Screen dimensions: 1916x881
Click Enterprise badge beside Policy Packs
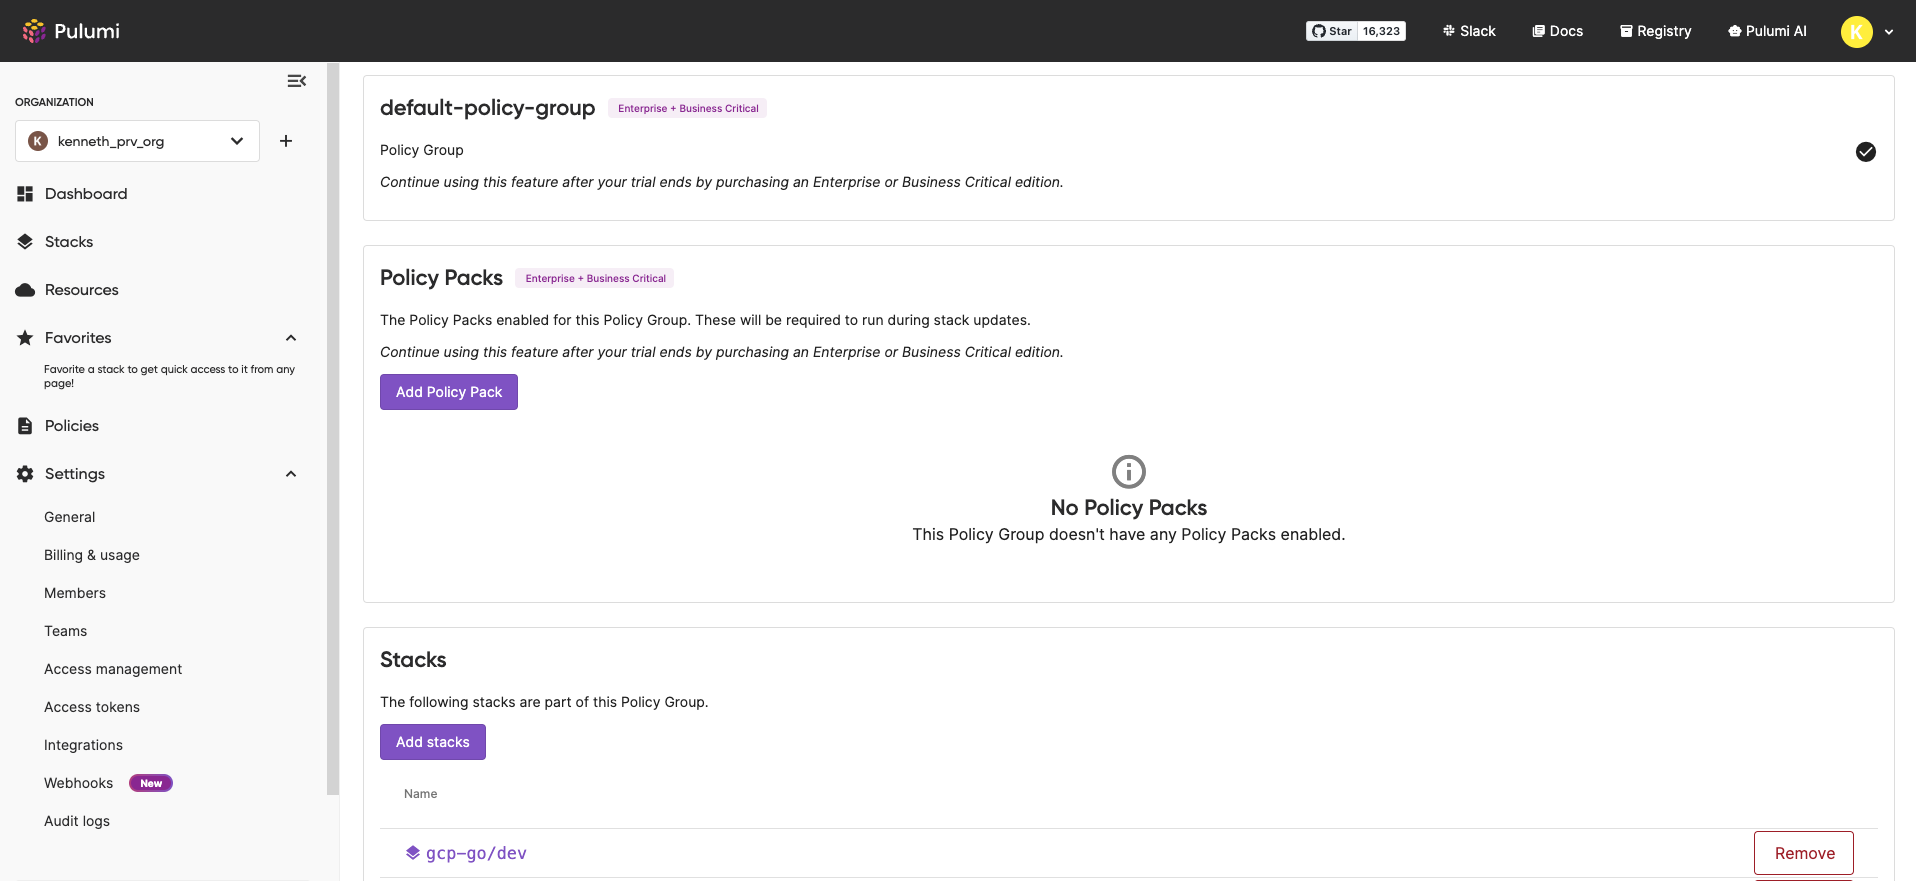(595, 278)
